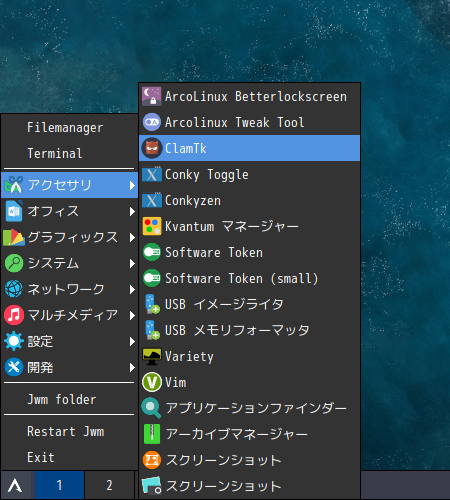450x500 pixels.
Task: Select the ネットワーク category label
Action: coord(66,289)
